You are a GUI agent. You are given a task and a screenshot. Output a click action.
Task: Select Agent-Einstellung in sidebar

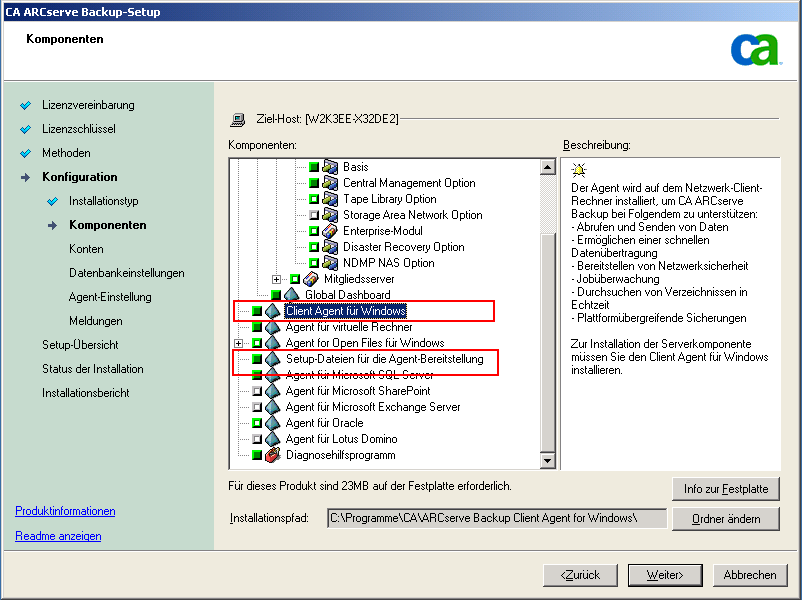coord(110,297)
